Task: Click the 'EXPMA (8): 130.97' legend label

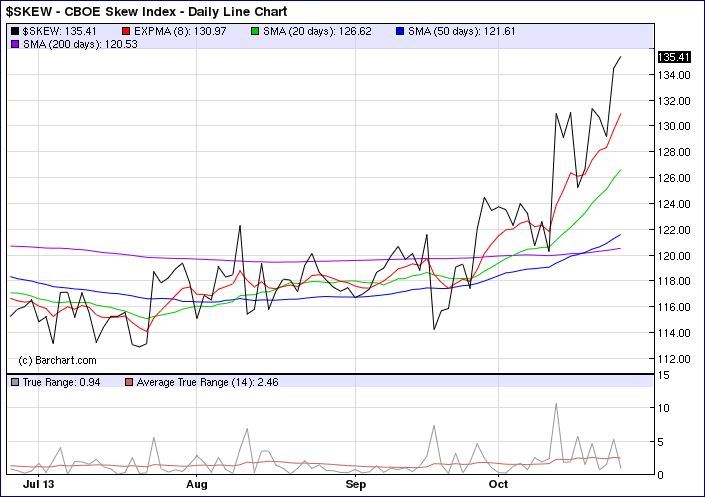Action: pyautogui.click(x=180, y=31)
